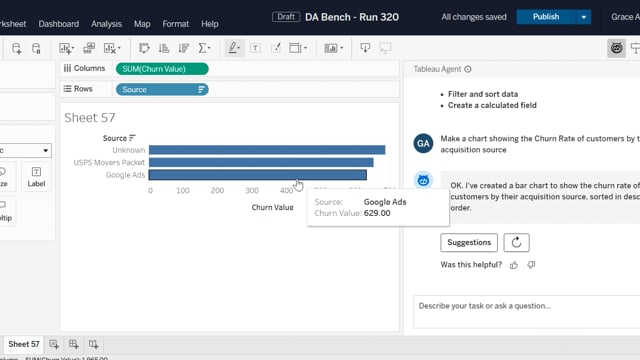640x360 pixels.
Task: Click the Highlight pen toolbar icon
Action: [x=234, y=48]
